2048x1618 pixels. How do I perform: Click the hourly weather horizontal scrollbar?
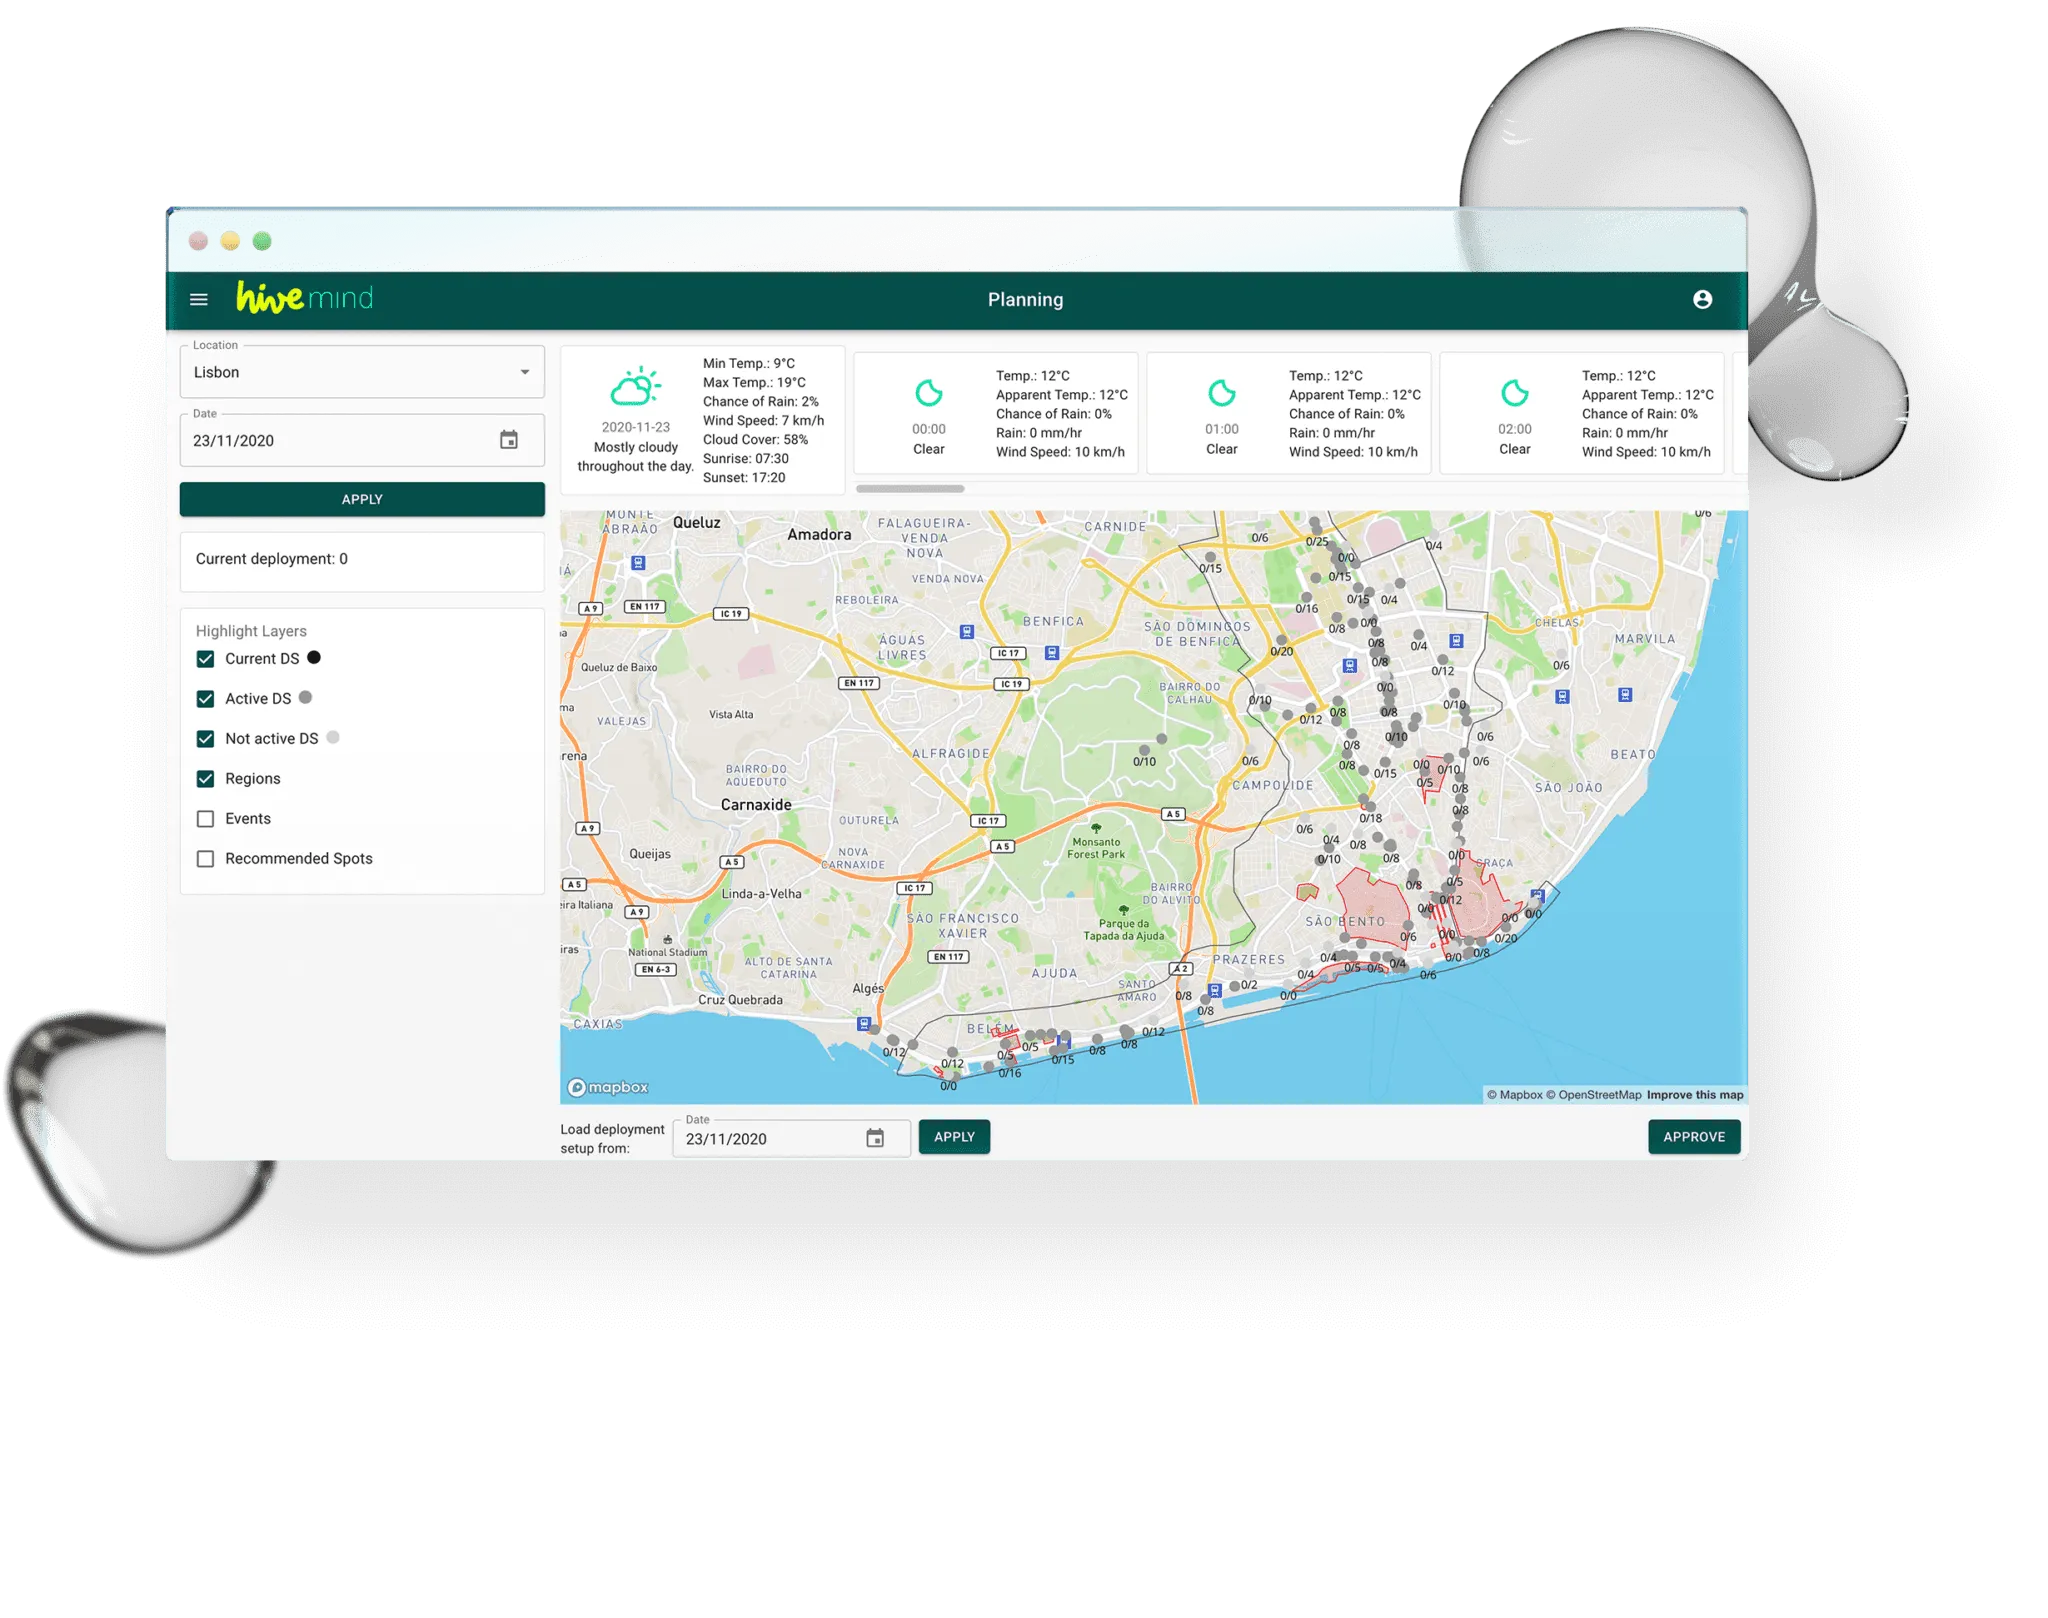[910, 489]
